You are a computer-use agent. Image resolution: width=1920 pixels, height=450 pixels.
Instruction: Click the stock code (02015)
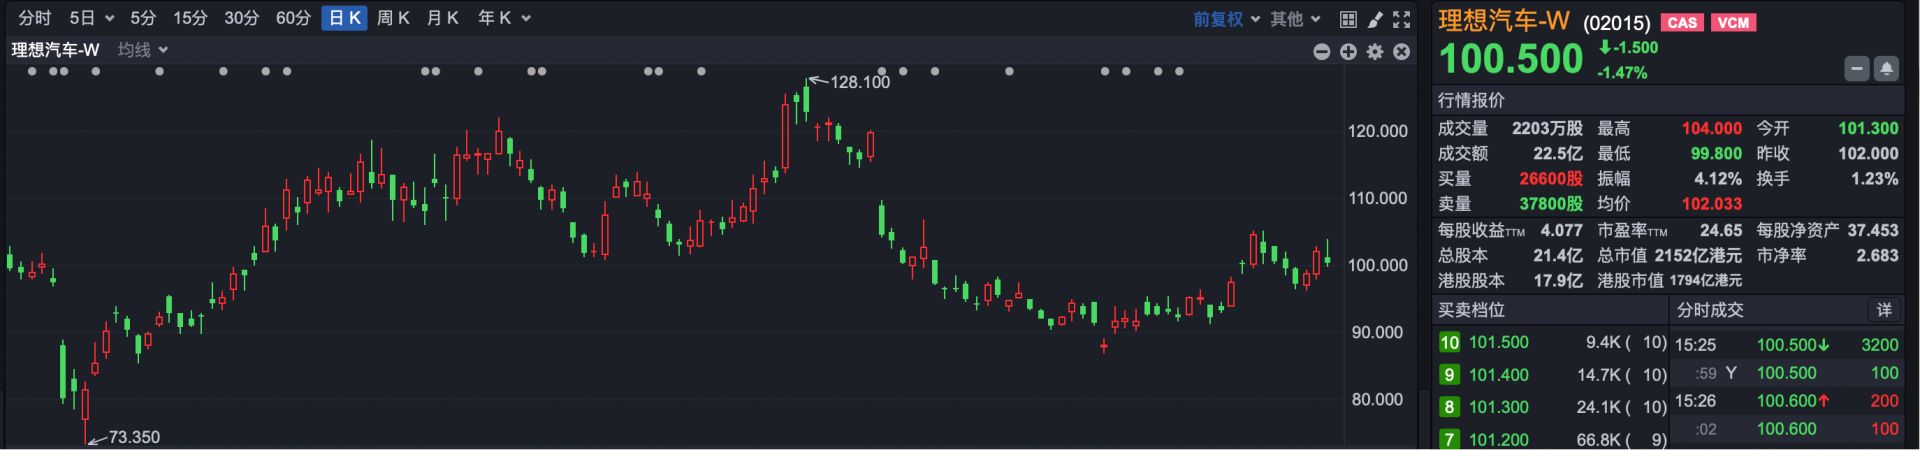(1616, 22)
